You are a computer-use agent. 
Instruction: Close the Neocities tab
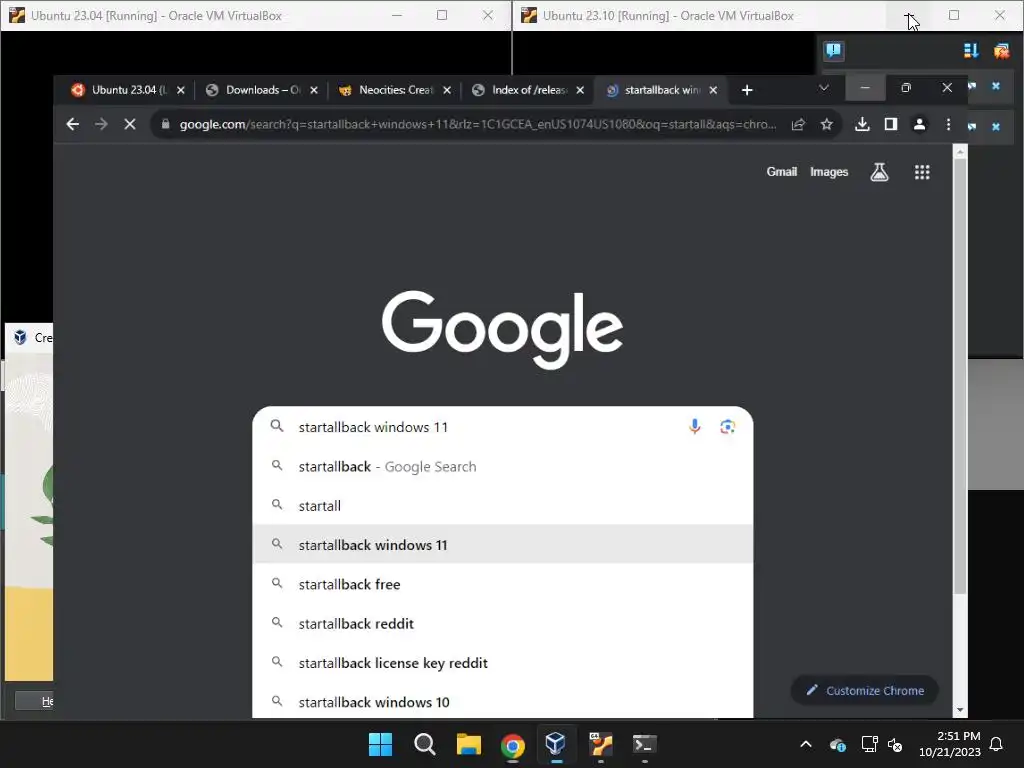click(447, 90)
